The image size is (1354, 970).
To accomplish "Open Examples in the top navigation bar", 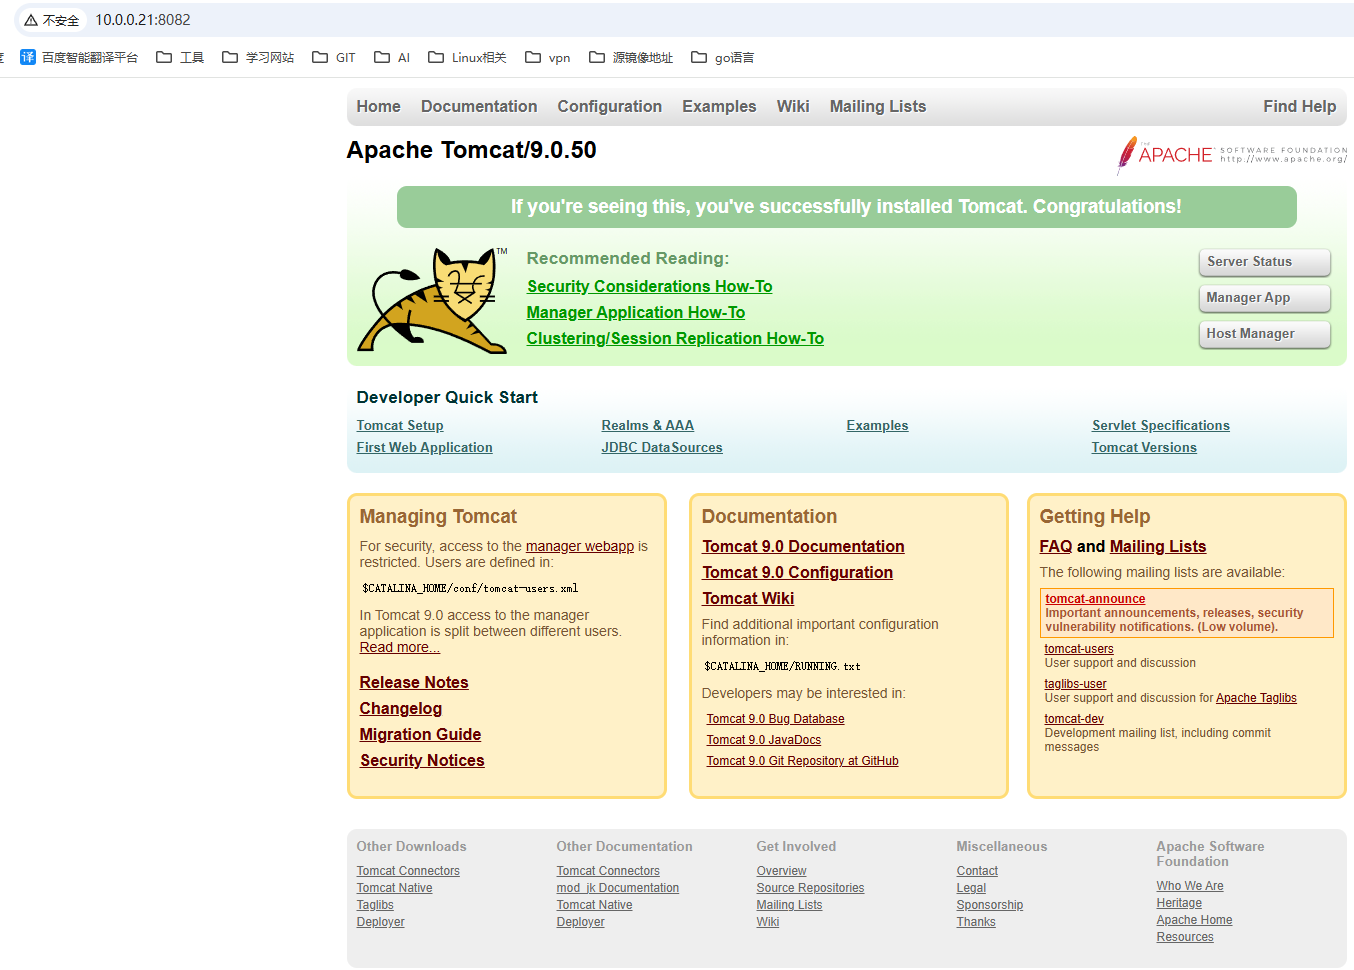I will click(x=719, y=106).
